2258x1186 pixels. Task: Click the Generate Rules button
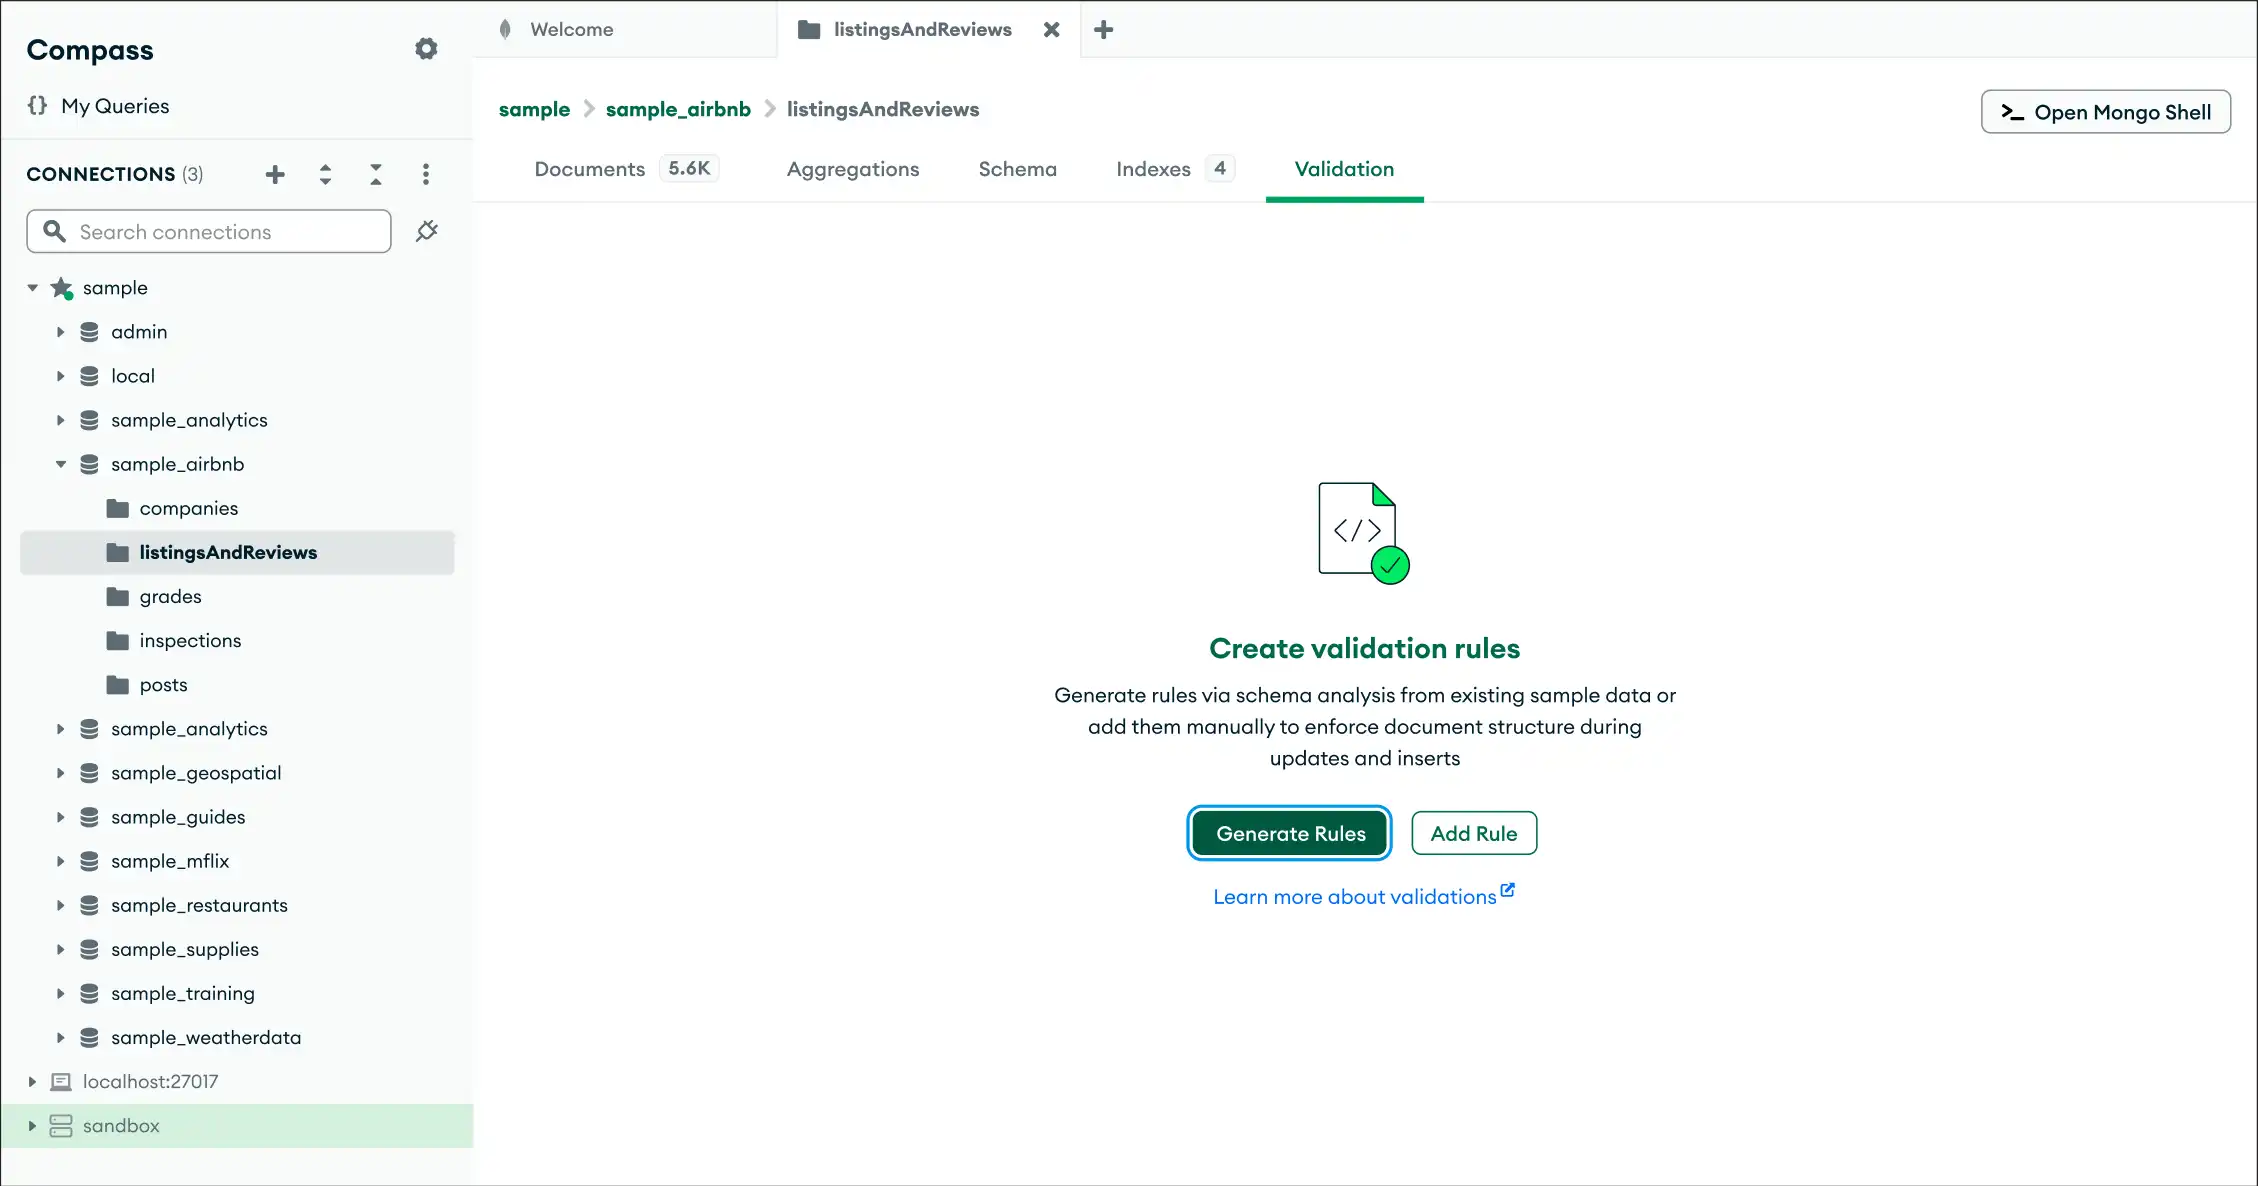coord(1288,833)
